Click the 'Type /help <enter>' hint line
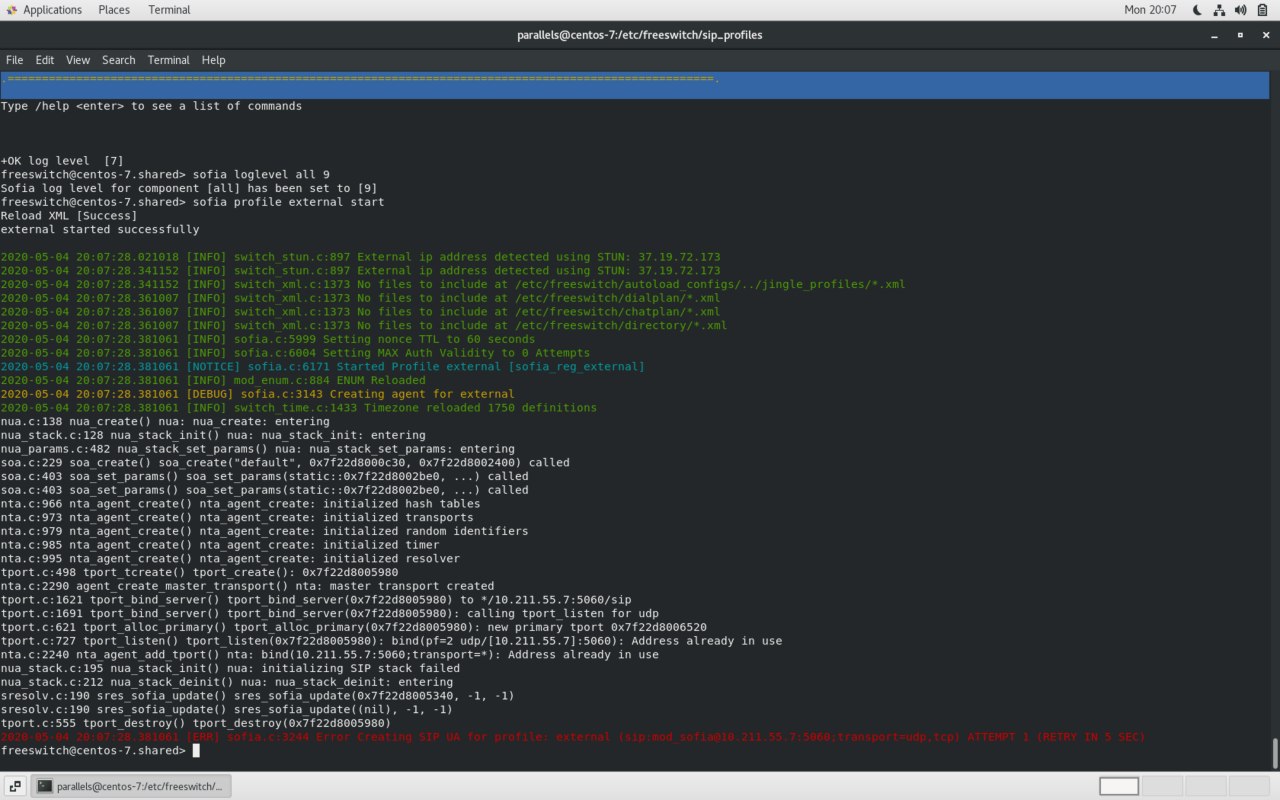Viewport: 1280px width, 800px height. [151, 106]
